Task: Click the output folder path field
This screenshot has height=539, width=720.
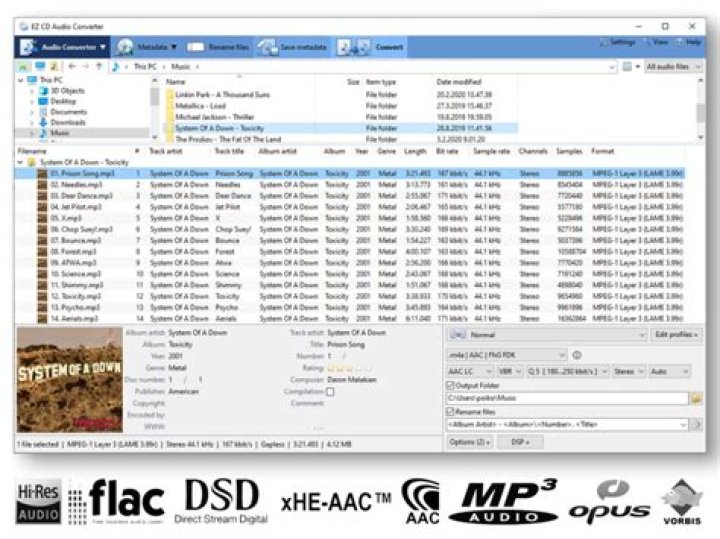Action: [568, 398]
